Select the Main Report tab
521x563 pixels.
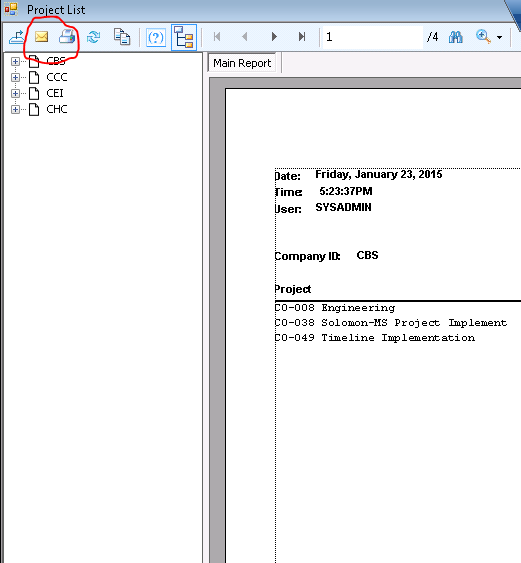(242, 63)
